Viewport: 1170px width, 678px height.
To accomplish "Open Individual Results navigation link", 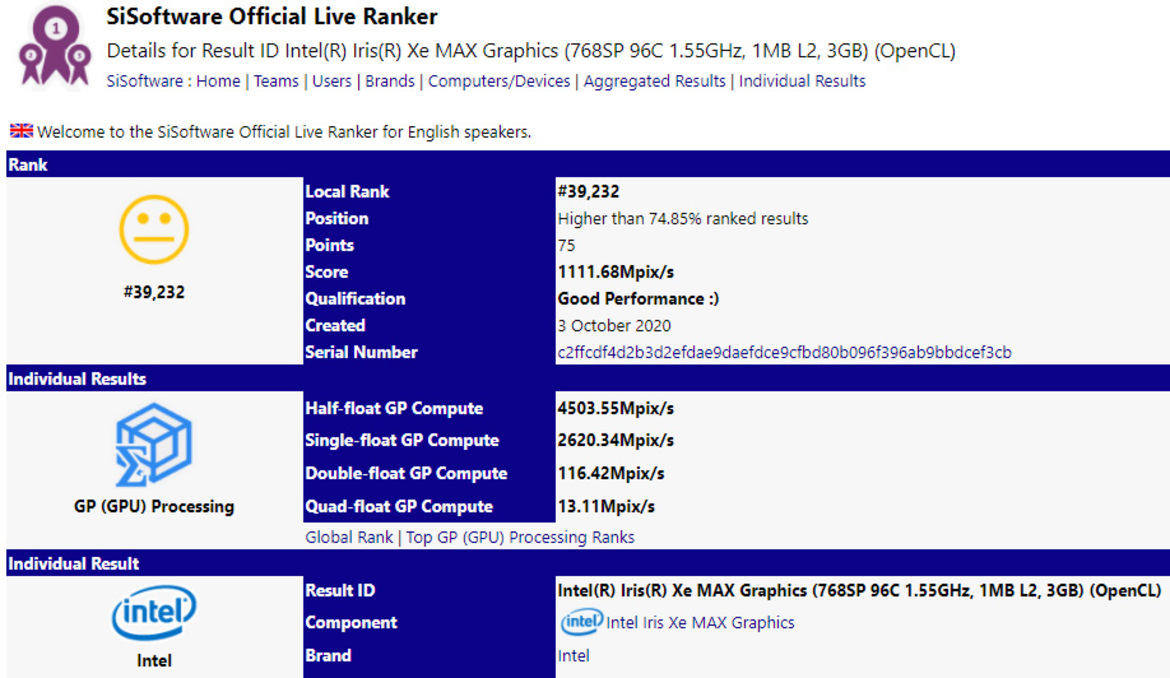I will pyautogui.click(x=802, y=81).
